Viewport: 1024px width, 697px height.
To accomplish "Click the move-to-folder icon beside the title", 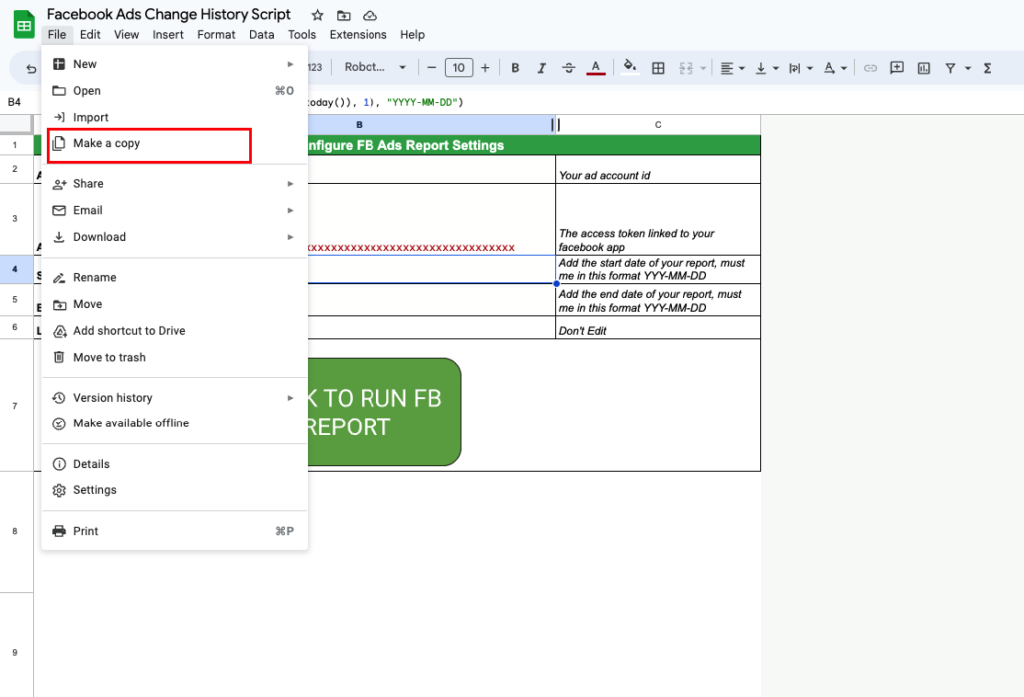I will coord(344,15).
